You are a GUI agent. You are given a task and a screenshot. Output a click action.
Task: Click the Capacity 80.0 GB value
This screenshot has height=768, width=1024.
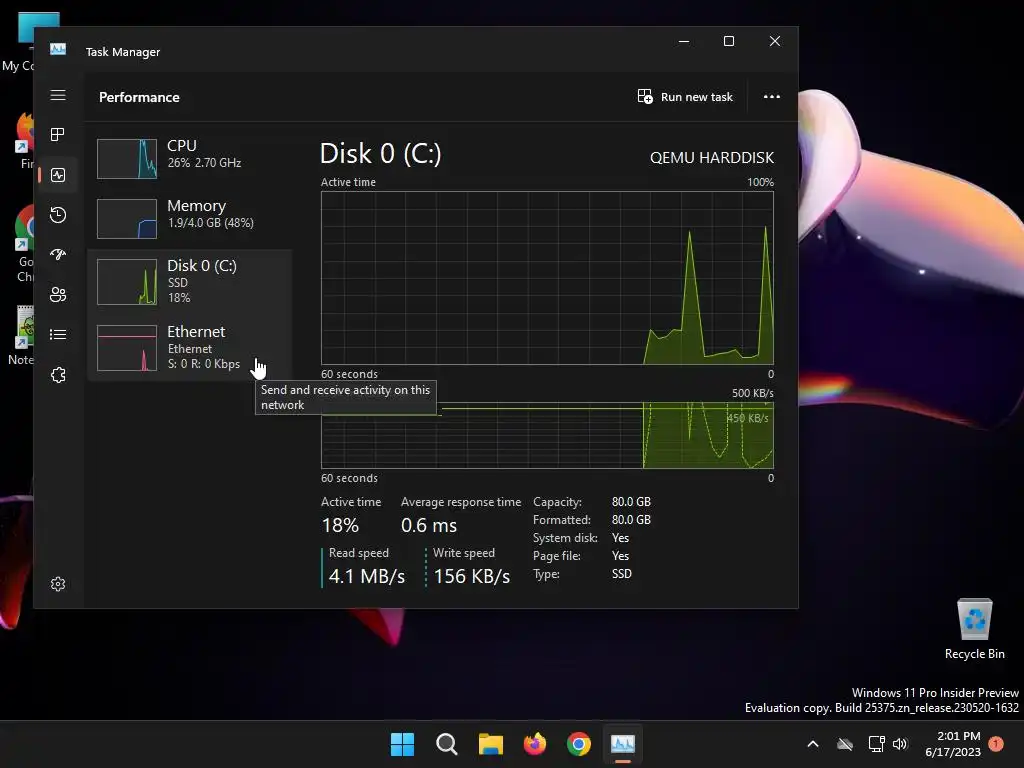tap(631, 502)
